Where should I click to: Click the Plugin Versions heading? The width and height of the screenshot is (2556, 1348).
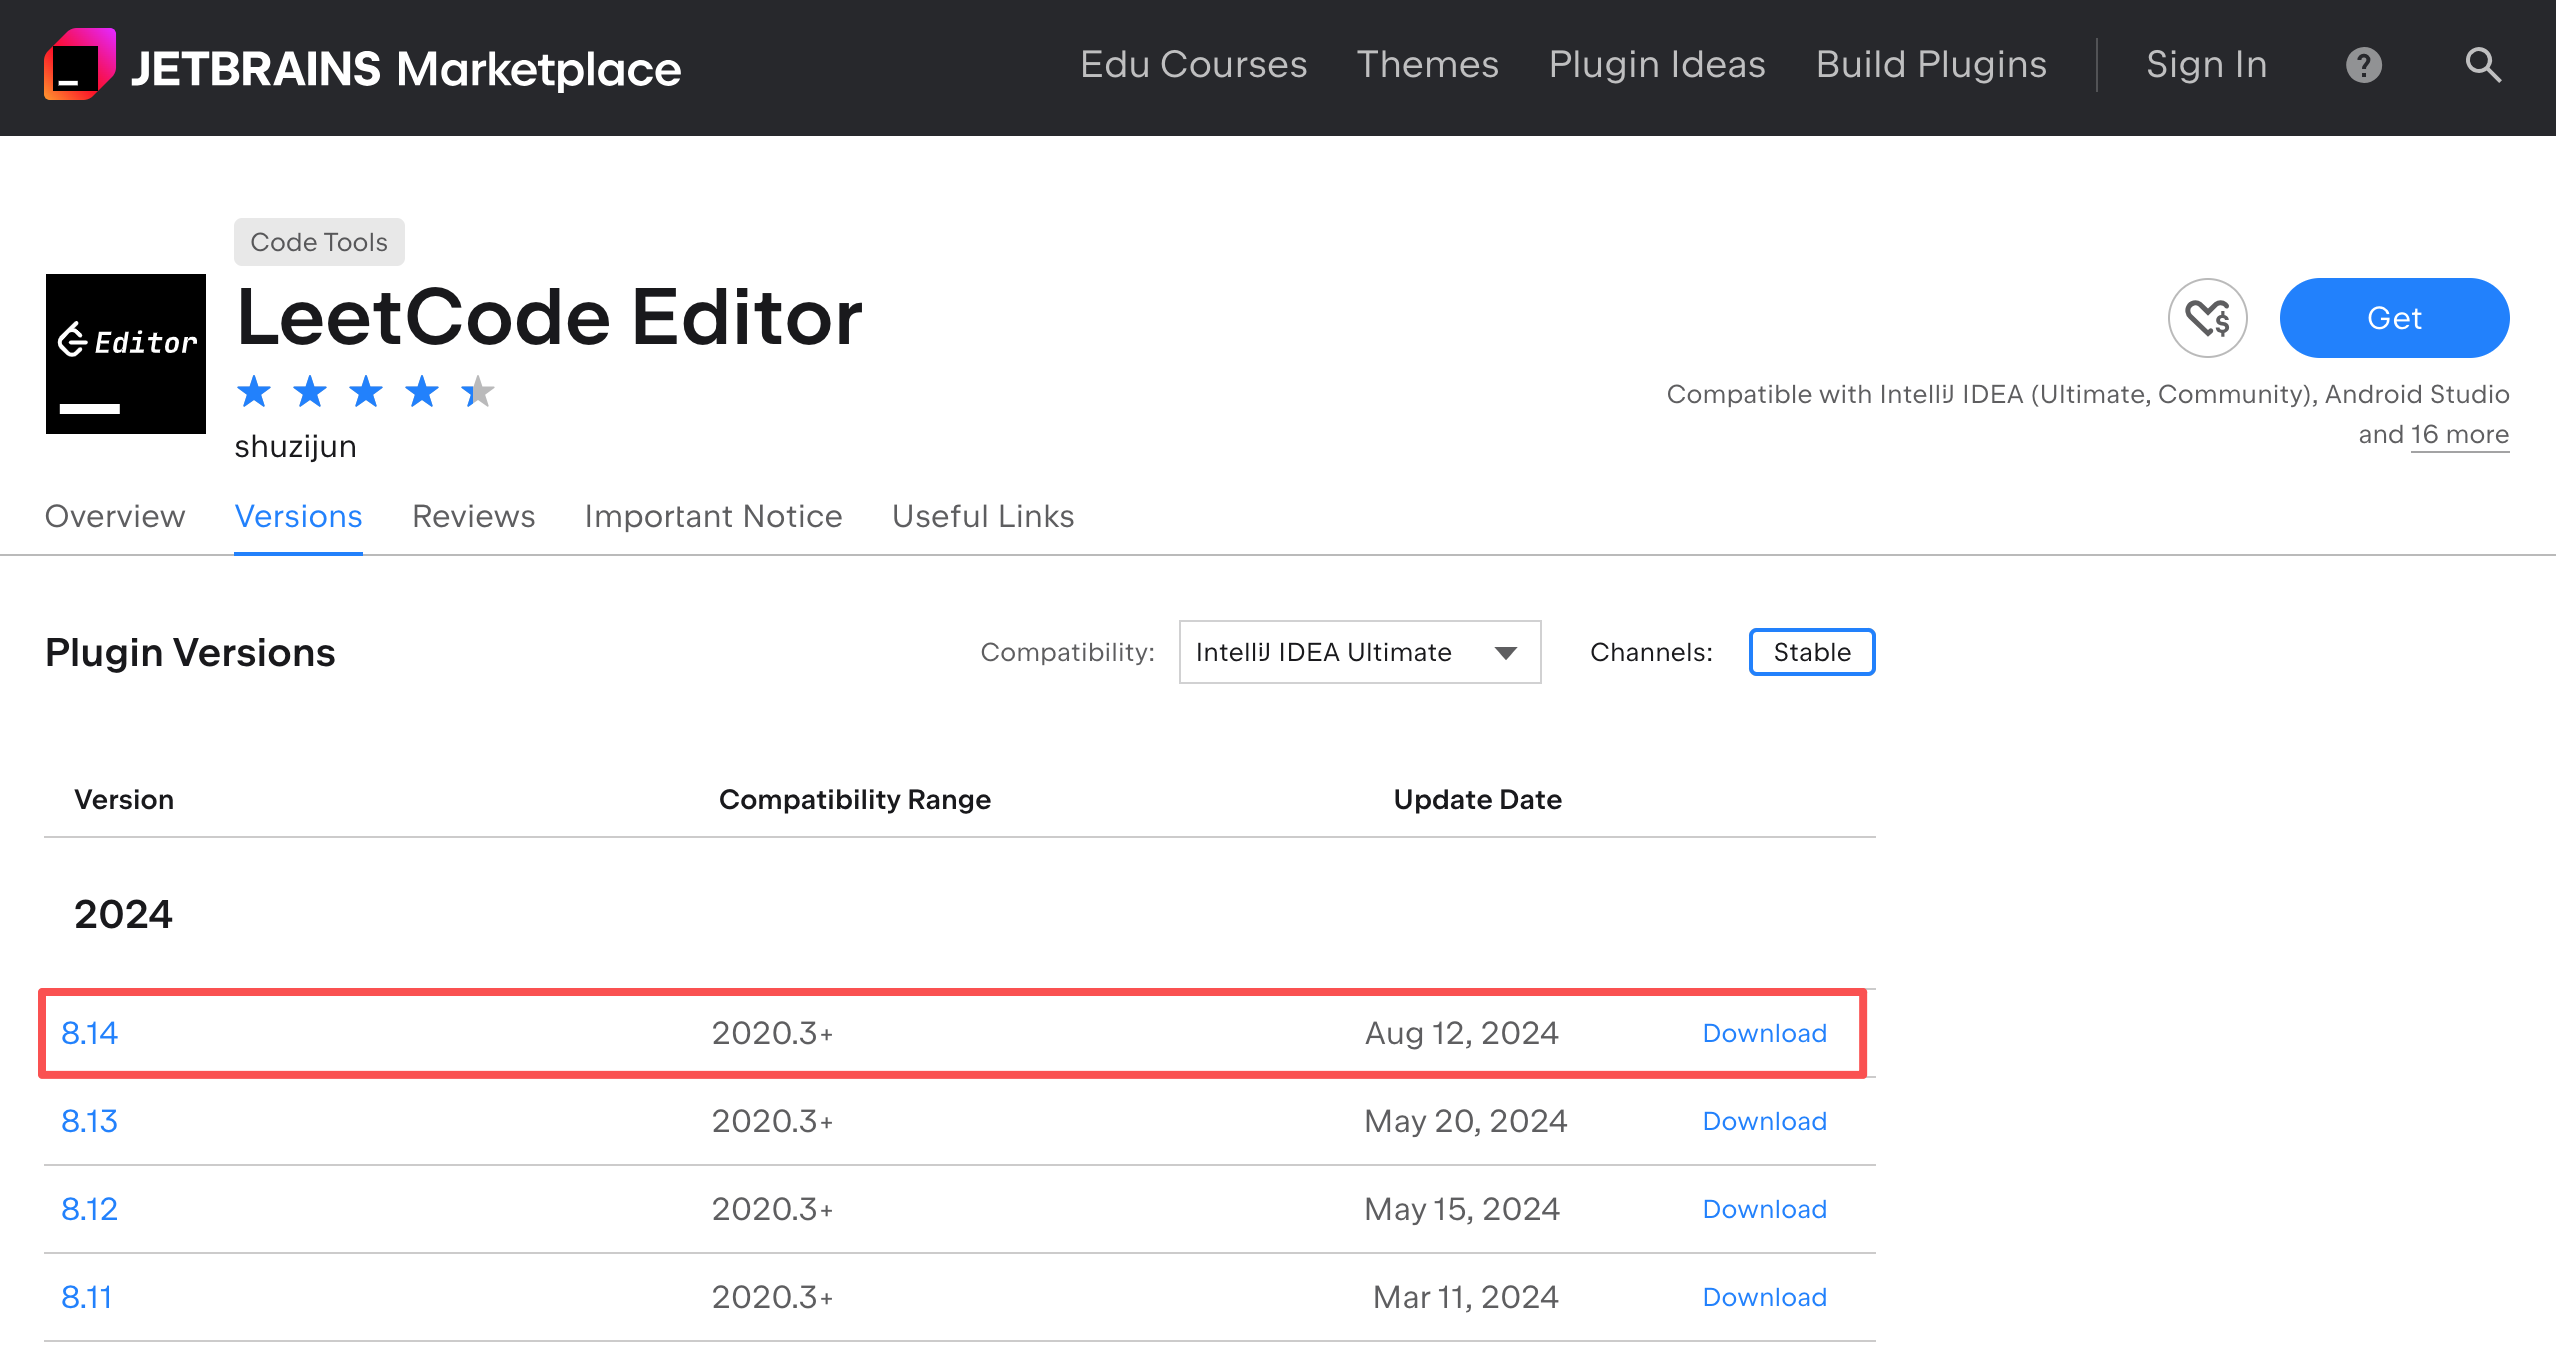(x=190, y=652)
